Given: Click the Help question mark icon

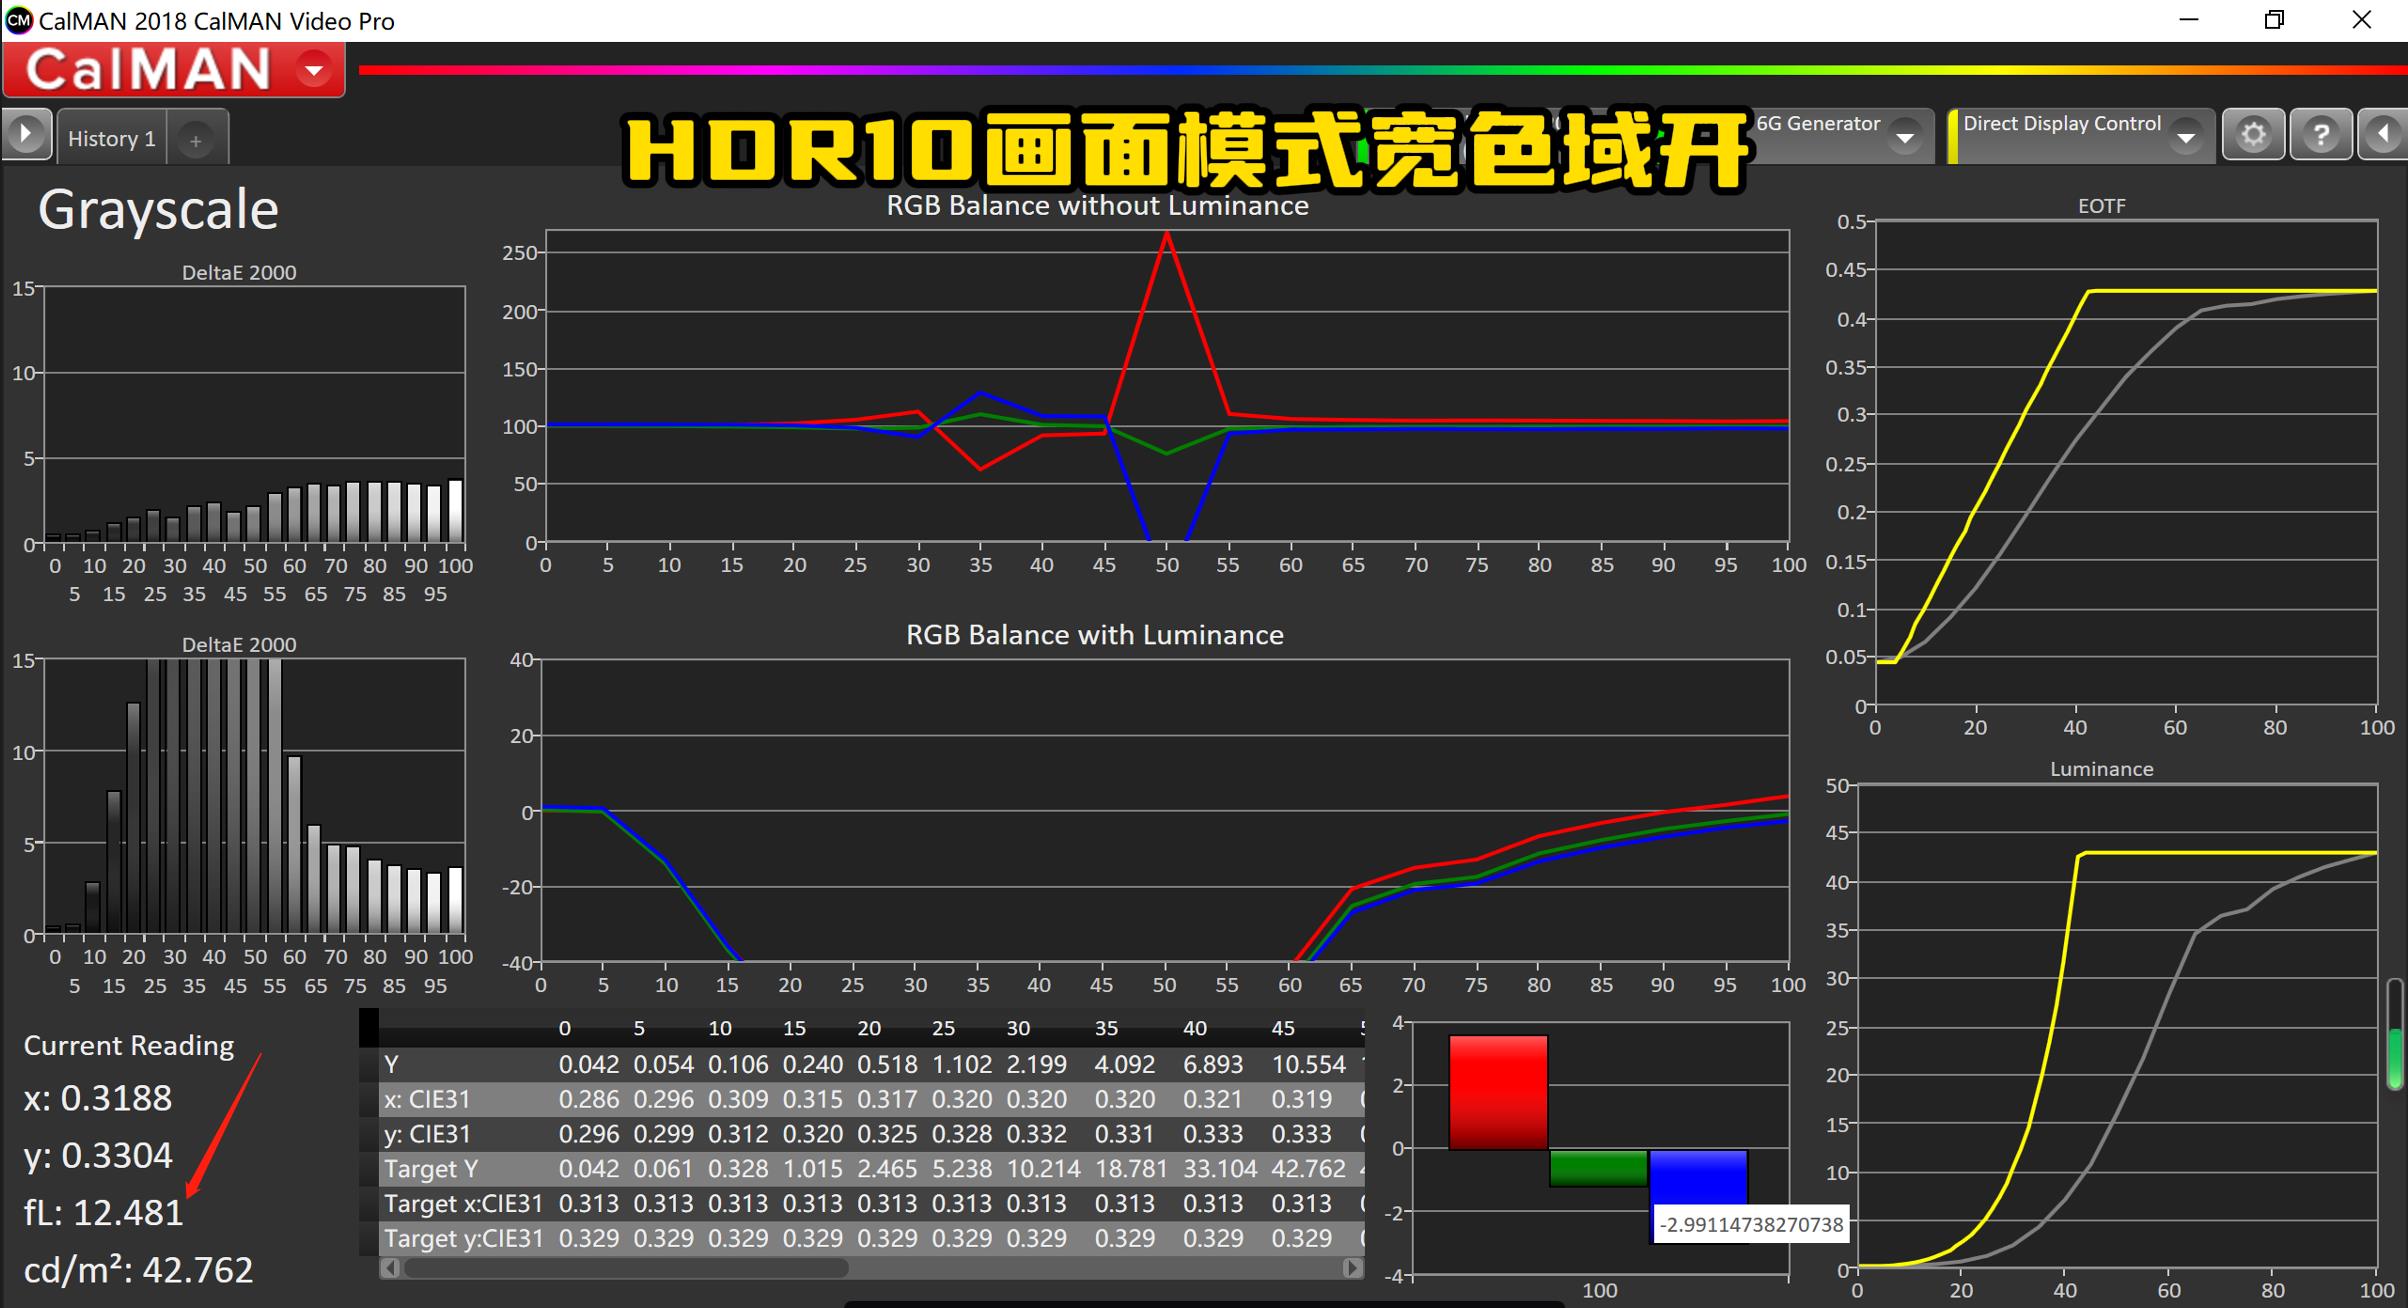Looking at the screenshot, I should (2322, 133).
